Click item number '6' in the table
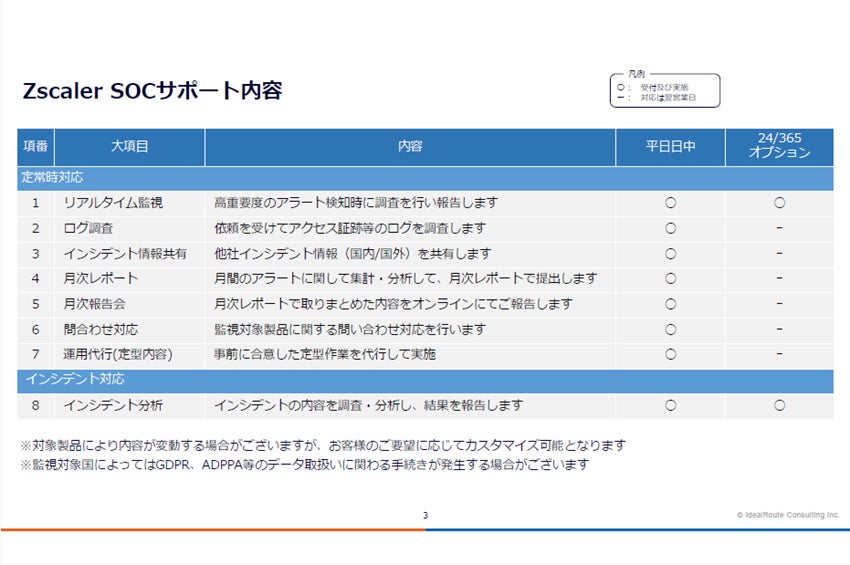The image size is (850, 565). (x=36, y=330)
